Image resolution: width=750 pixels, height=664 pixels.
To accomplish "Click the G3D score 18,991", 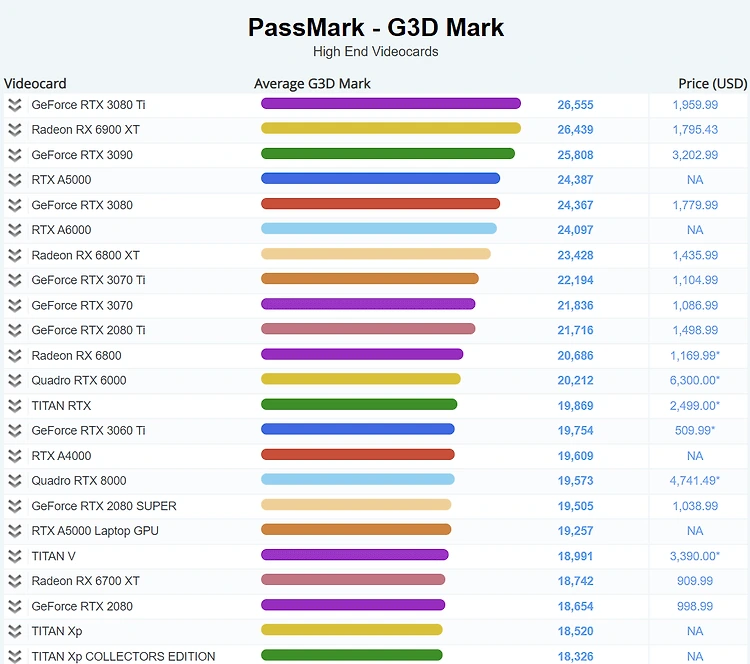I will pos(575,556).
